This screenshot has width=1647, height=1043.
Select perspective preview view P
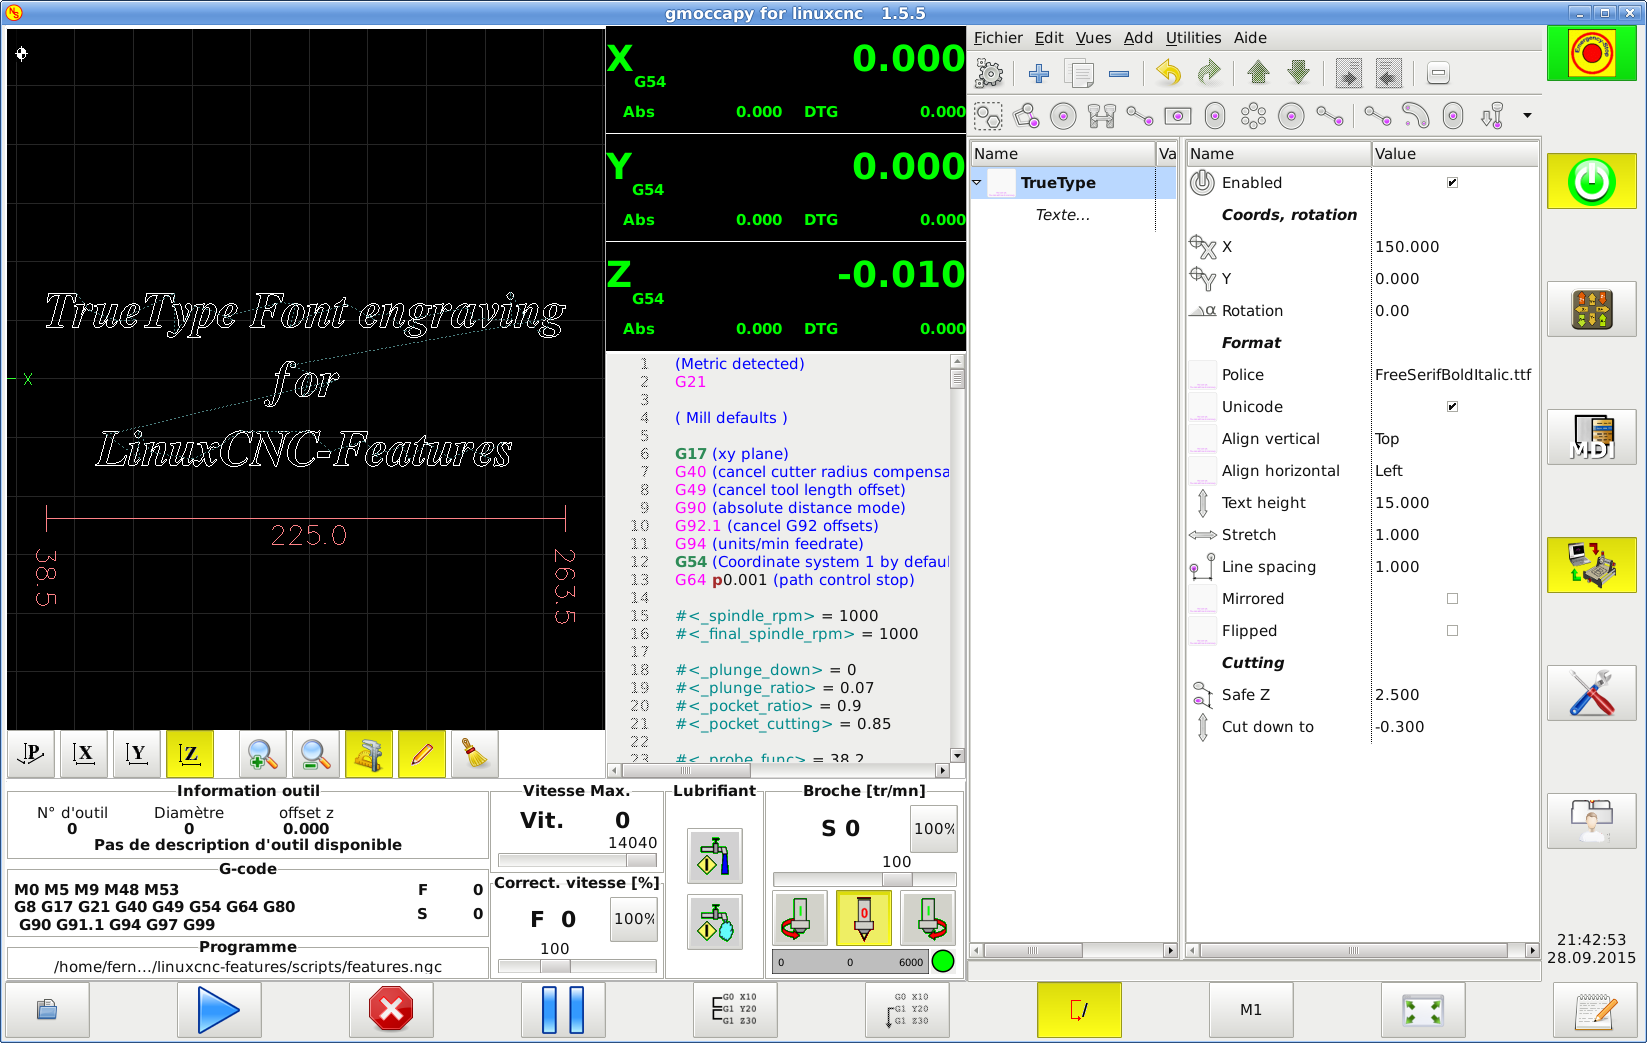pyautogui.click(x=31, y=754)
